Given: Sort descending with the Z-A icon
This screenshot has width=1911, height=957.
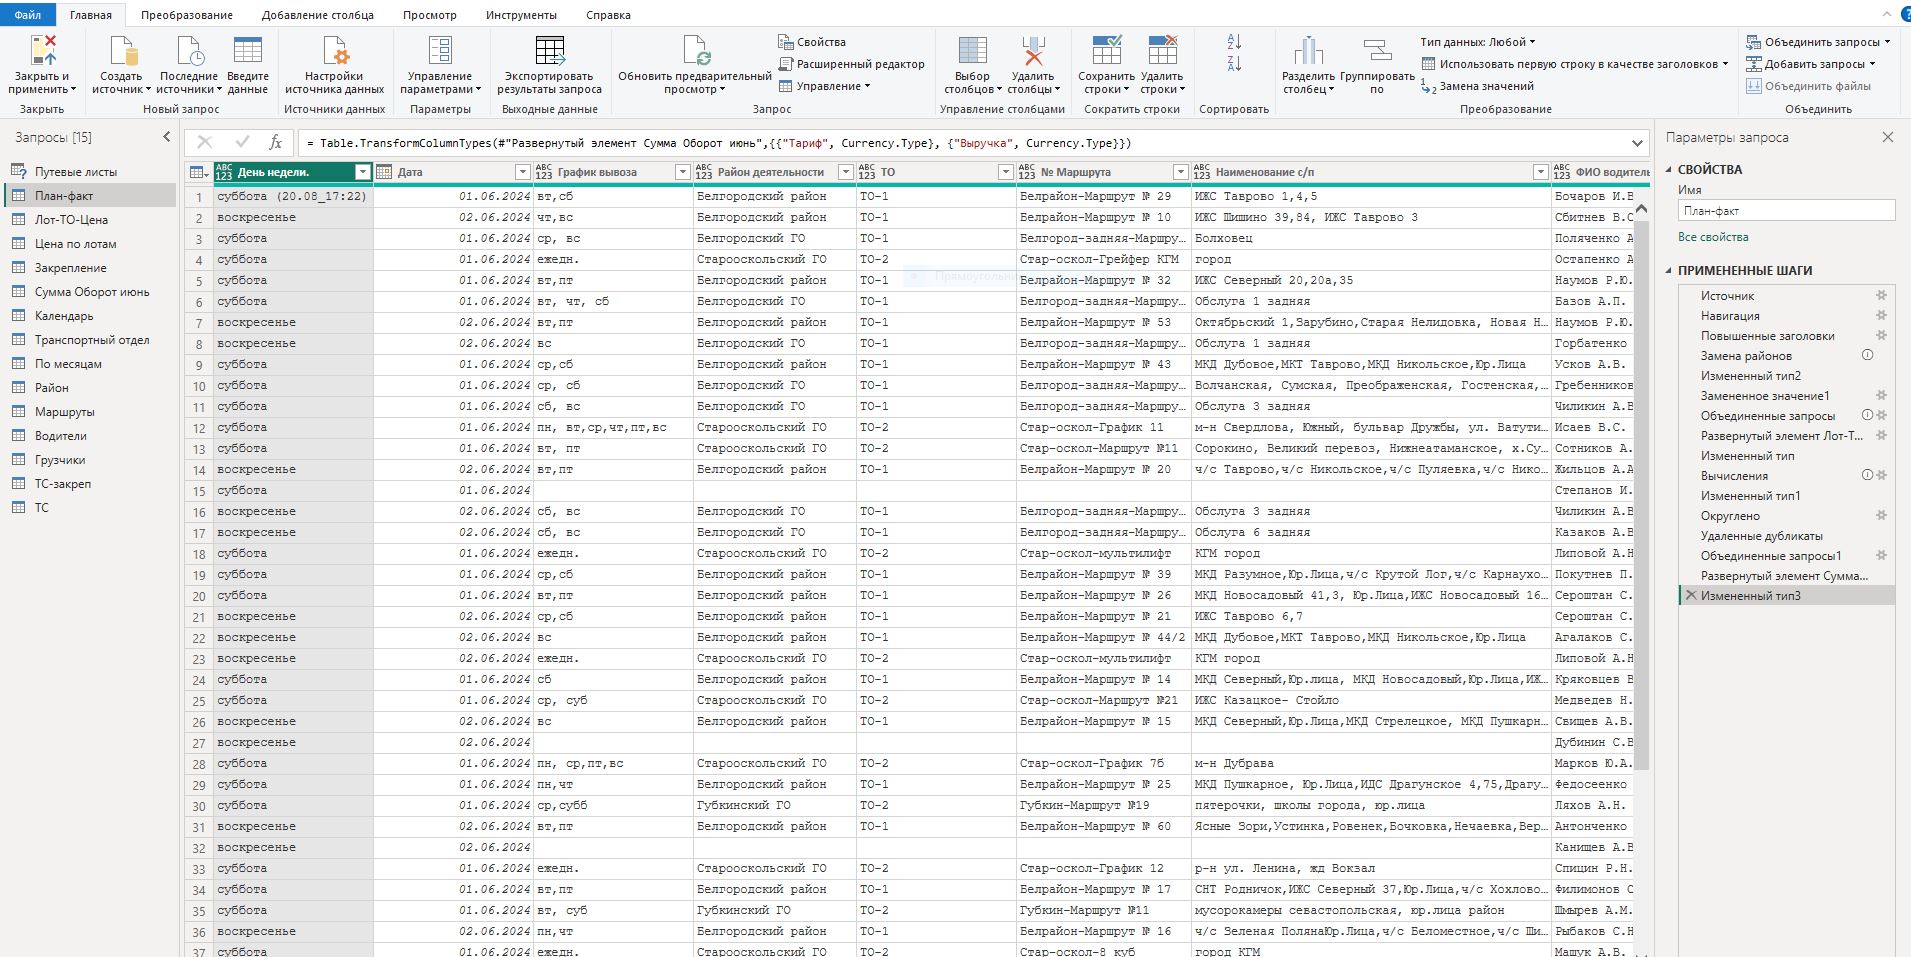Looking at the screenshot, I should click(x=1234, y=63).
